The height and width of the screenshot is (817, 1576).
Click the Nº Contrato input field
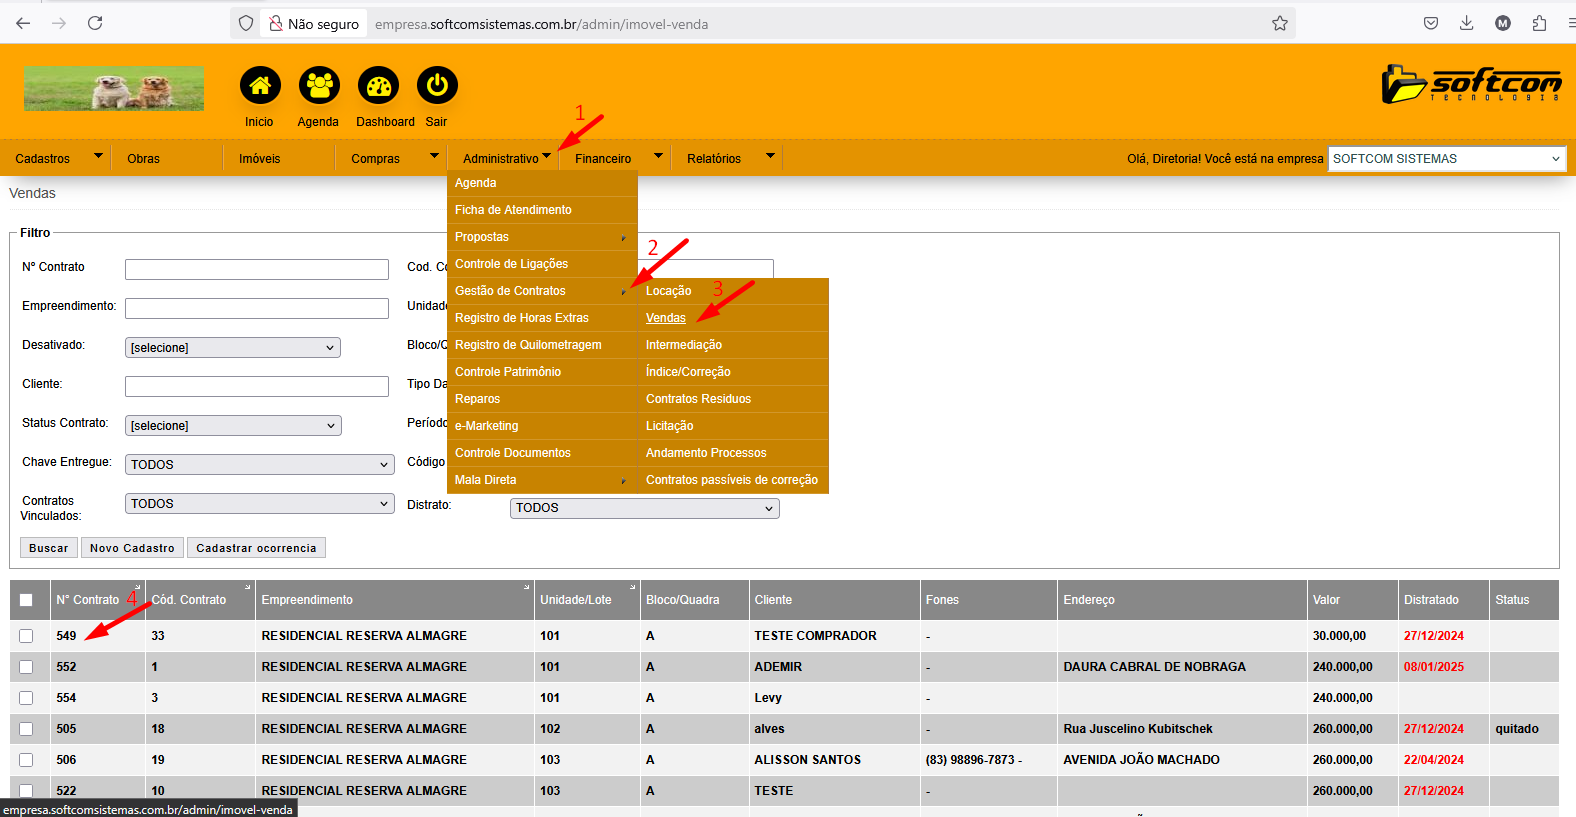[256, 269]
